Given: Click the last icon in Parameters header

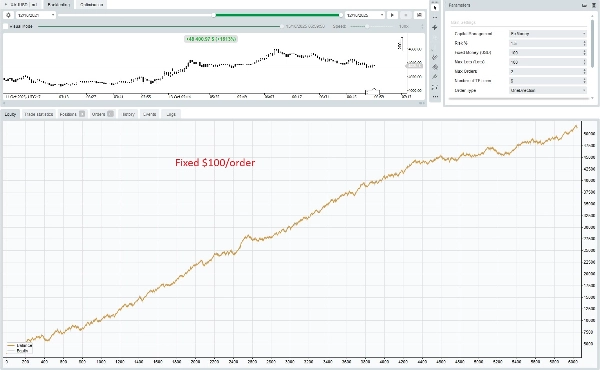Looking at the screenshot, I should [x=594, y=5].
